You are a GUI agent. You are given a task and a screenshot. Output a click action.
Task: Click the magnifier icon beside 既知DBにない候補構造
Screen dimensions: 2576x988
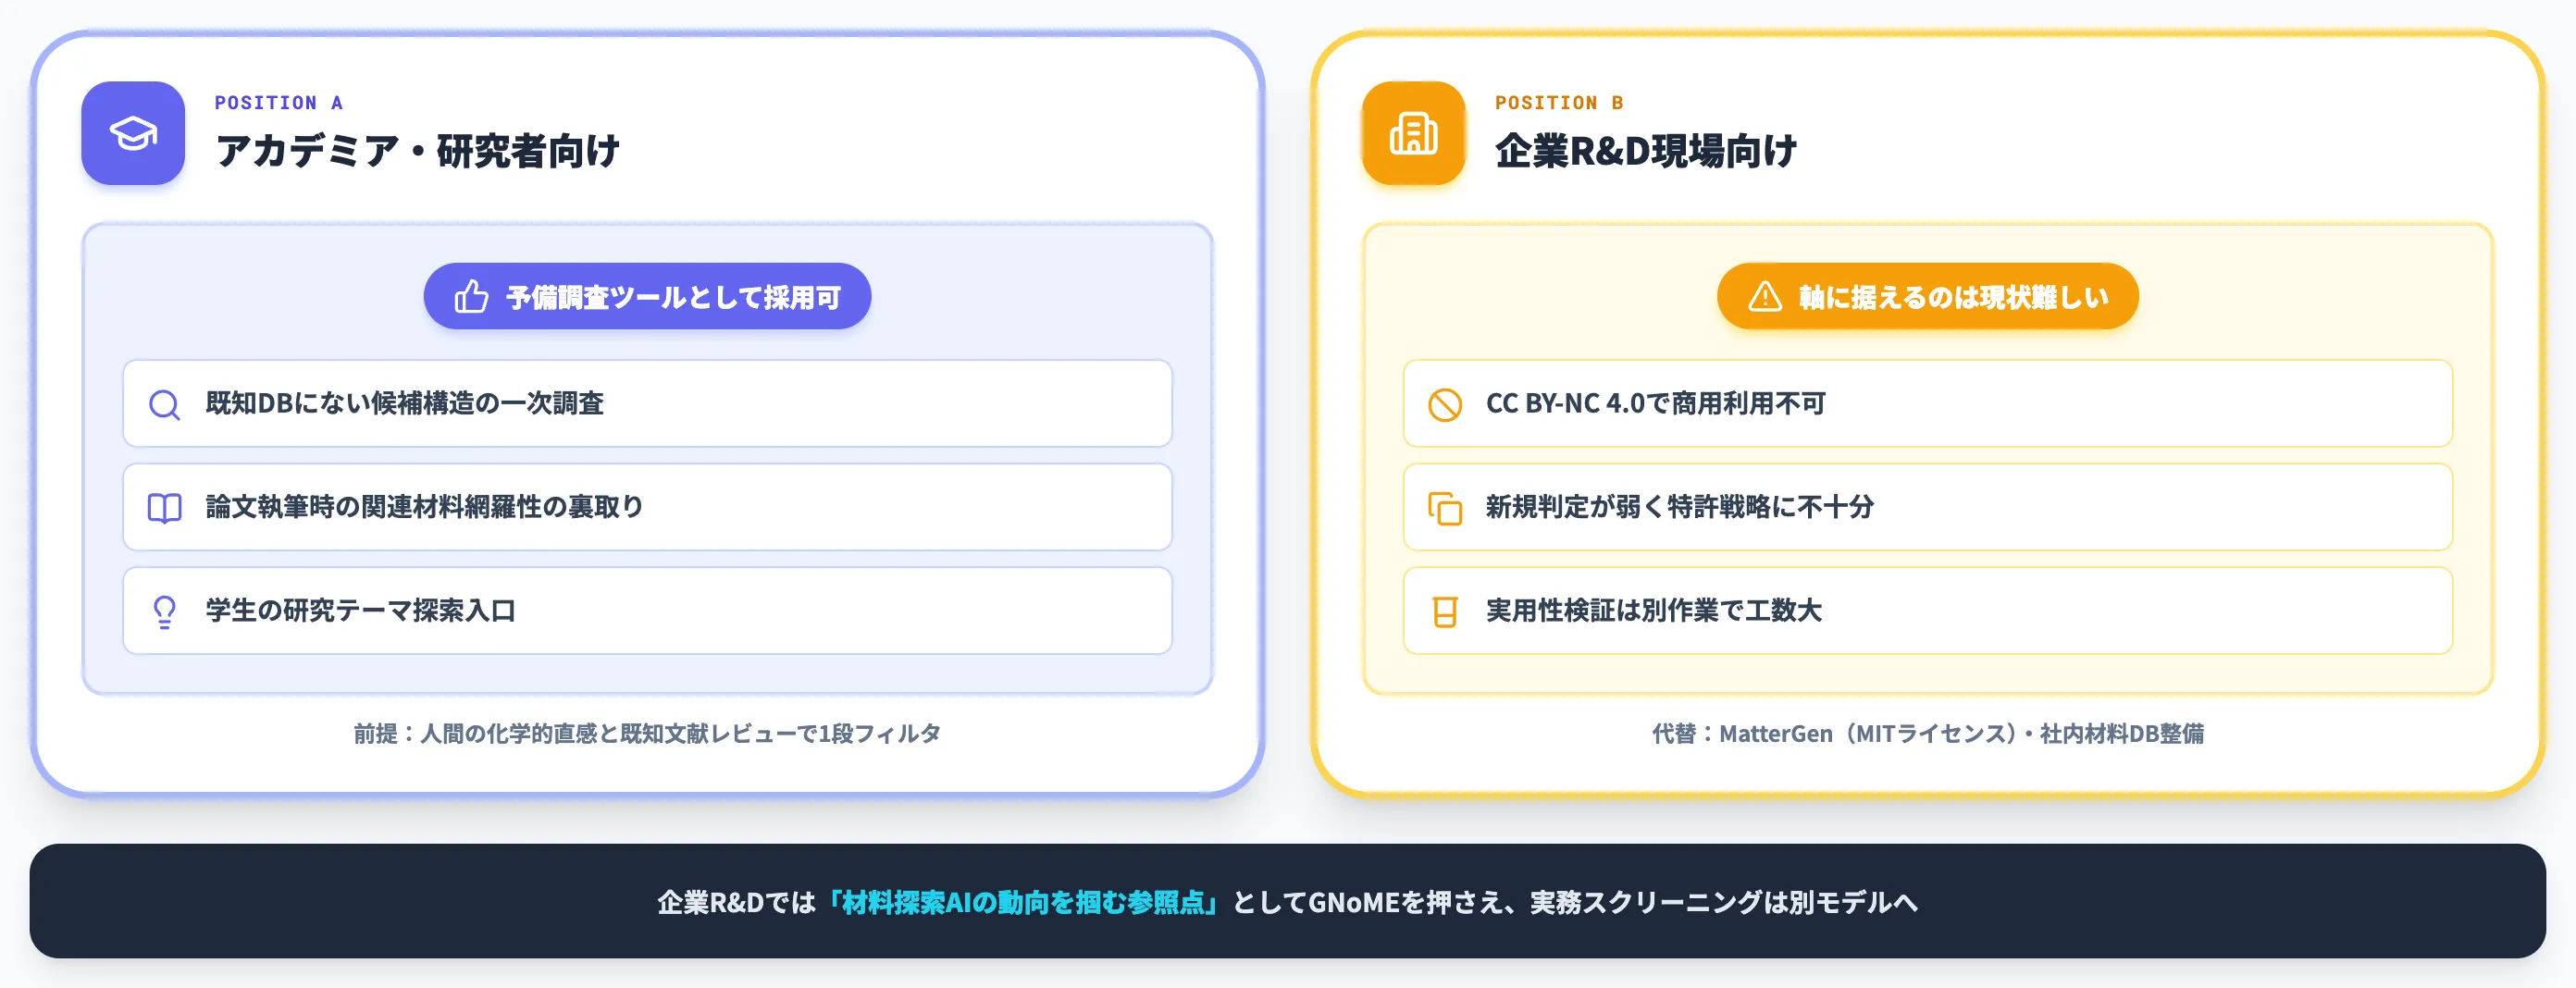pyautogui.click(x=165, y=404)
